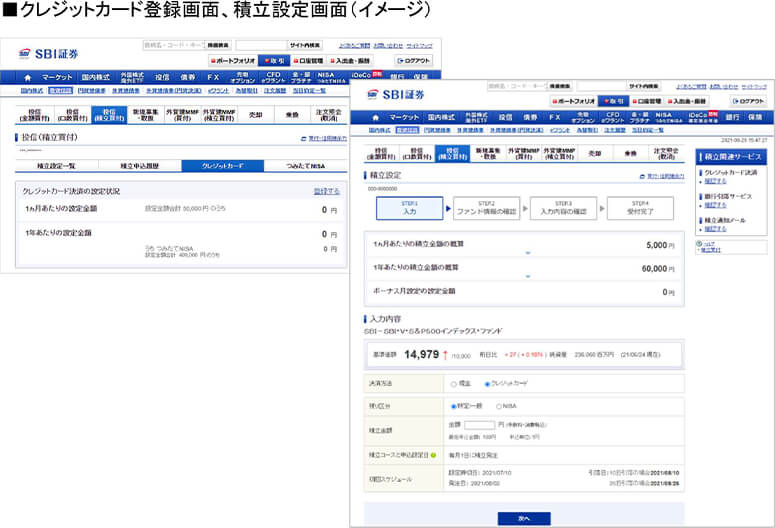Click the 次へ button
This screenshot has width=775, height=528.
524,518
